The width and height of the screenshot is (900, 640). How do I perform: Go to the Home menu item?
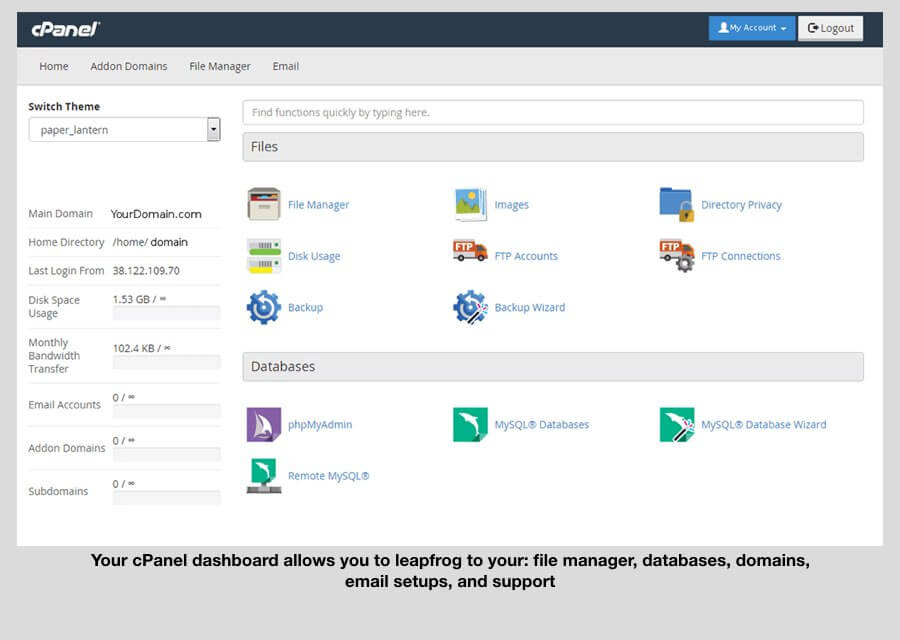click(54, 66)
